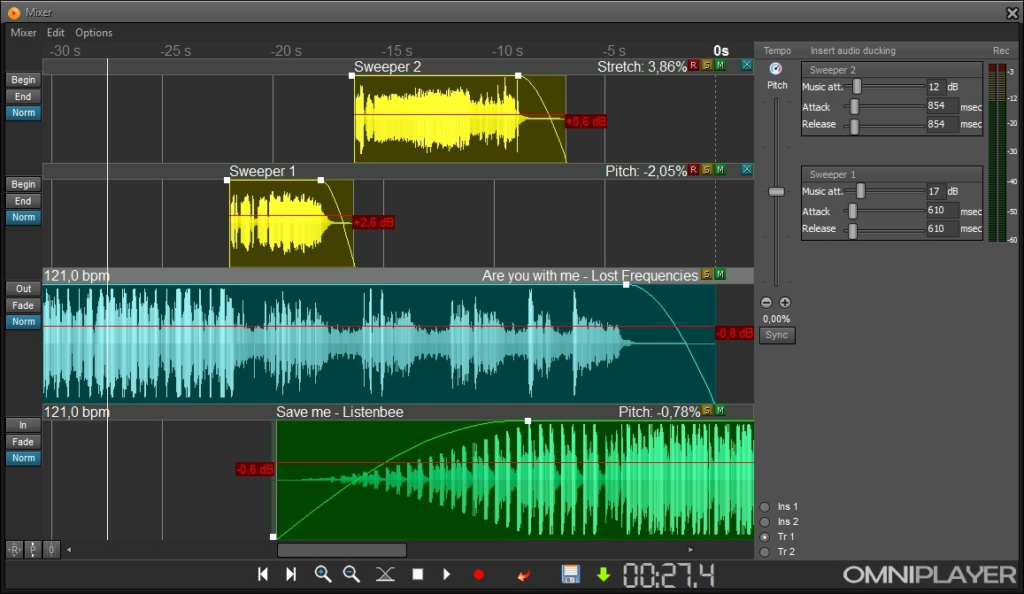Open the Mixer menu
This screenshot has width=1024, height=594.
(x=24, y=33)
